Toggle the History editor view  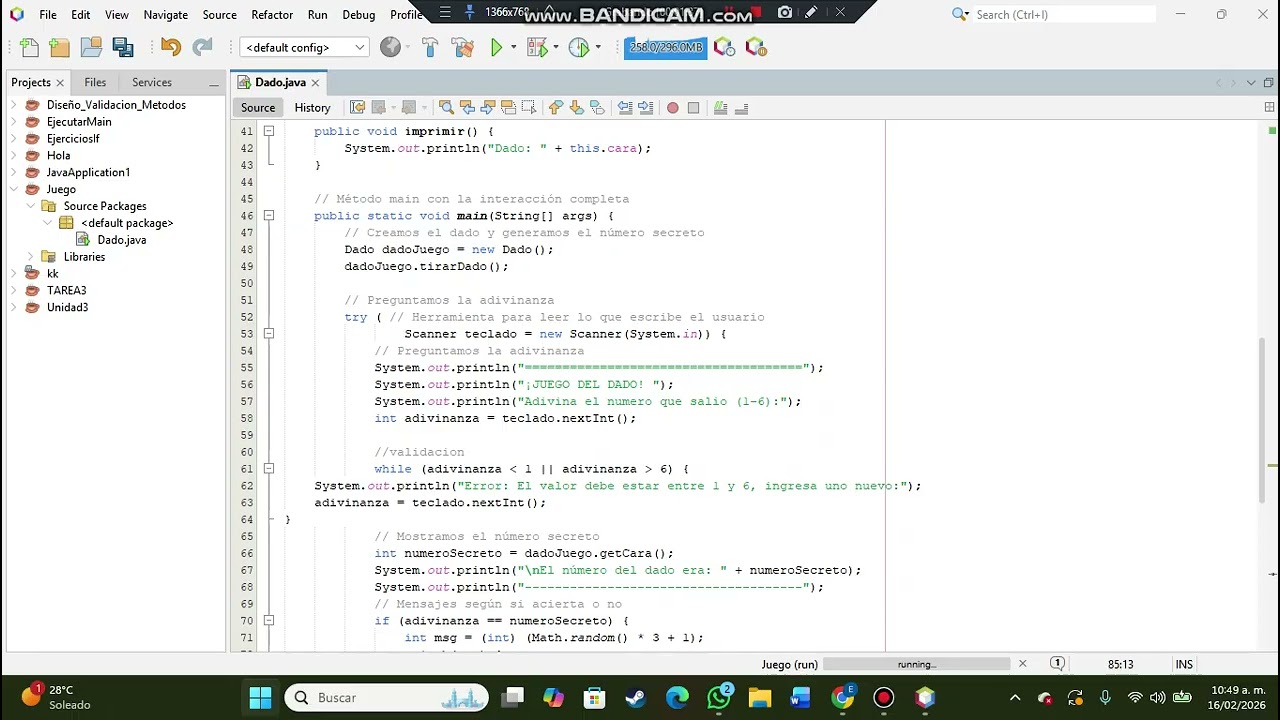coord(312,107)
